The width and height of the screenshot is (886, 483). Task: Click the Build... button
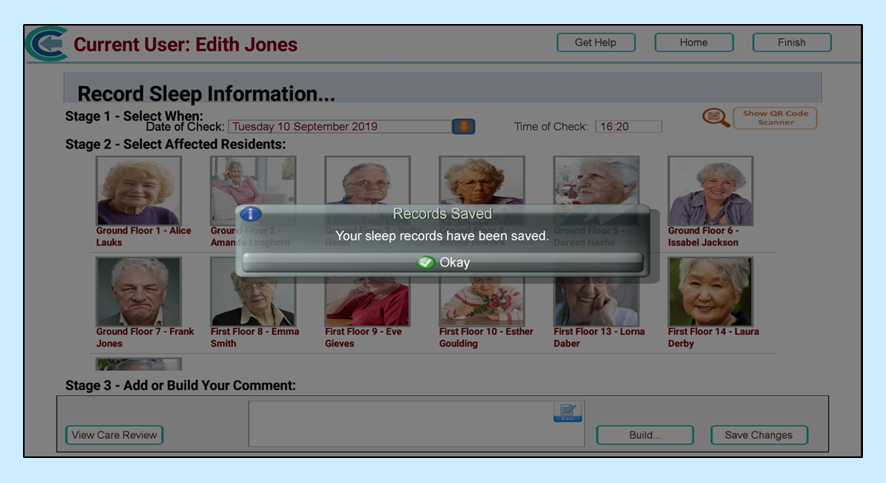point(645,435)
